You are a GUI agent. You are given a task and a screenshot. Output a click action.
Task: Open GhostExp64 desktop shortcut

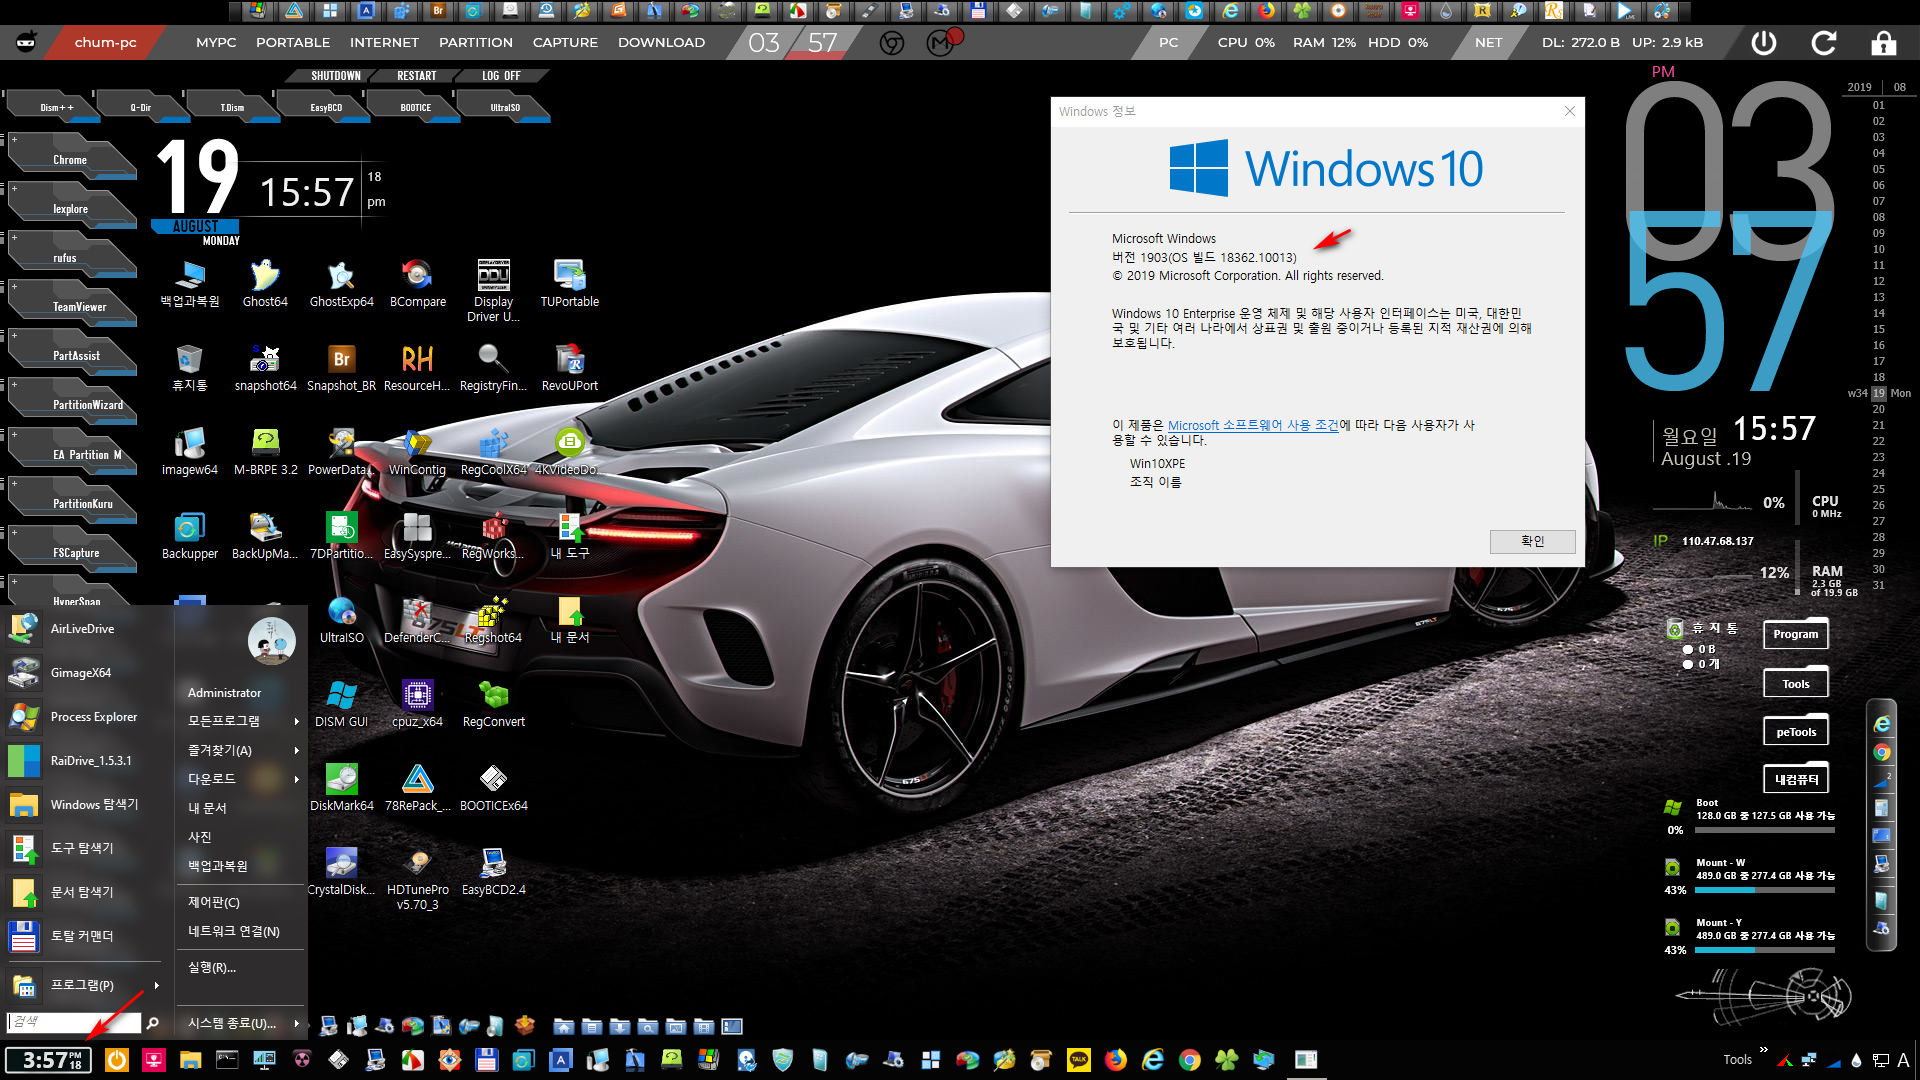tap(341, 283)
